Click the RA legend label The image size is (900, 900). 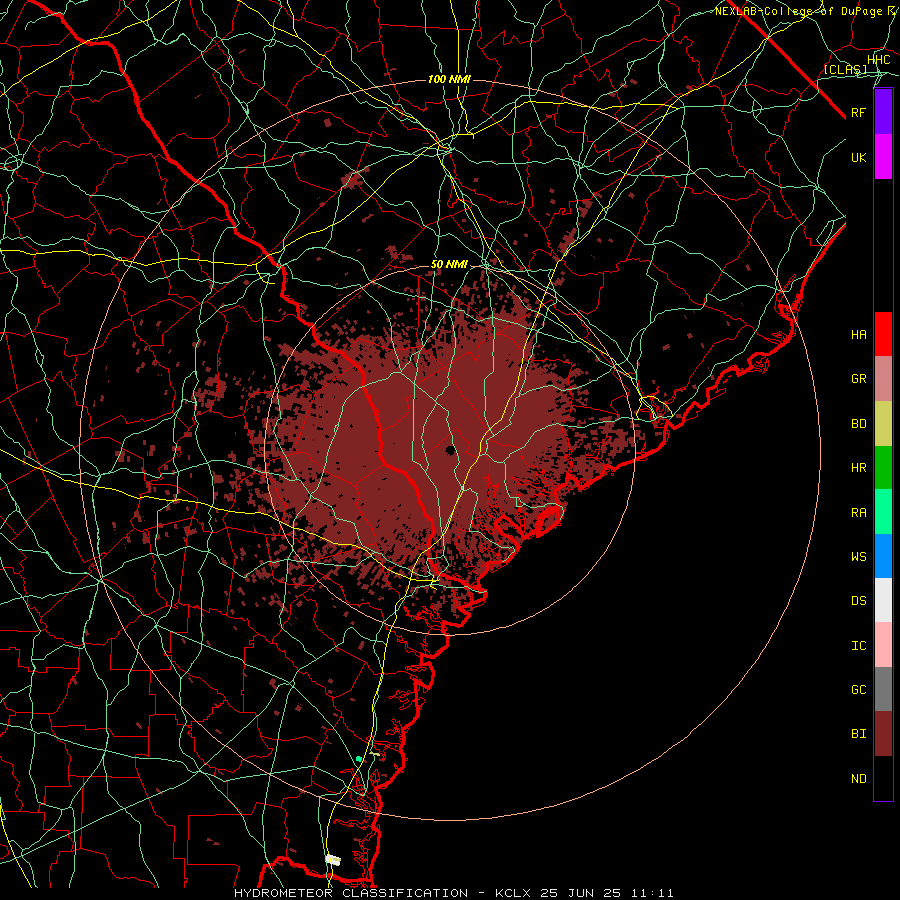pos(859,513)
